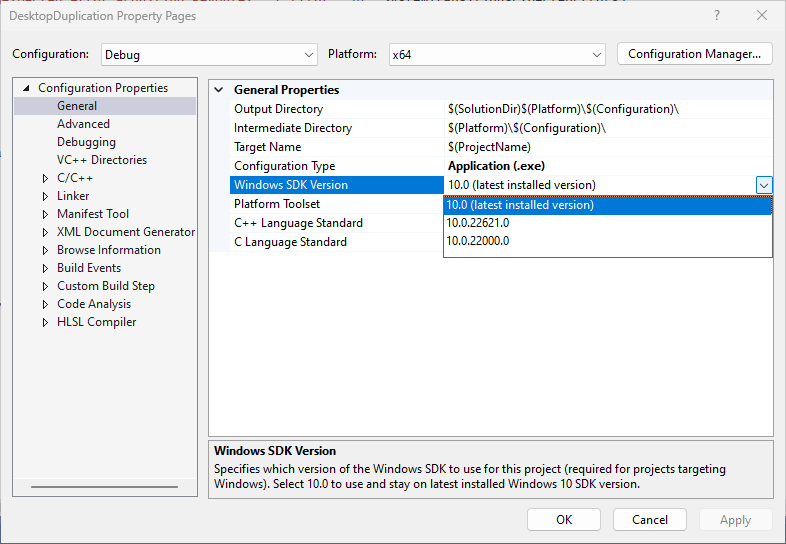This screenshot has width=786, height=544.
Task: Select the HLSL Compiler tree item
Action: [96, 322]
